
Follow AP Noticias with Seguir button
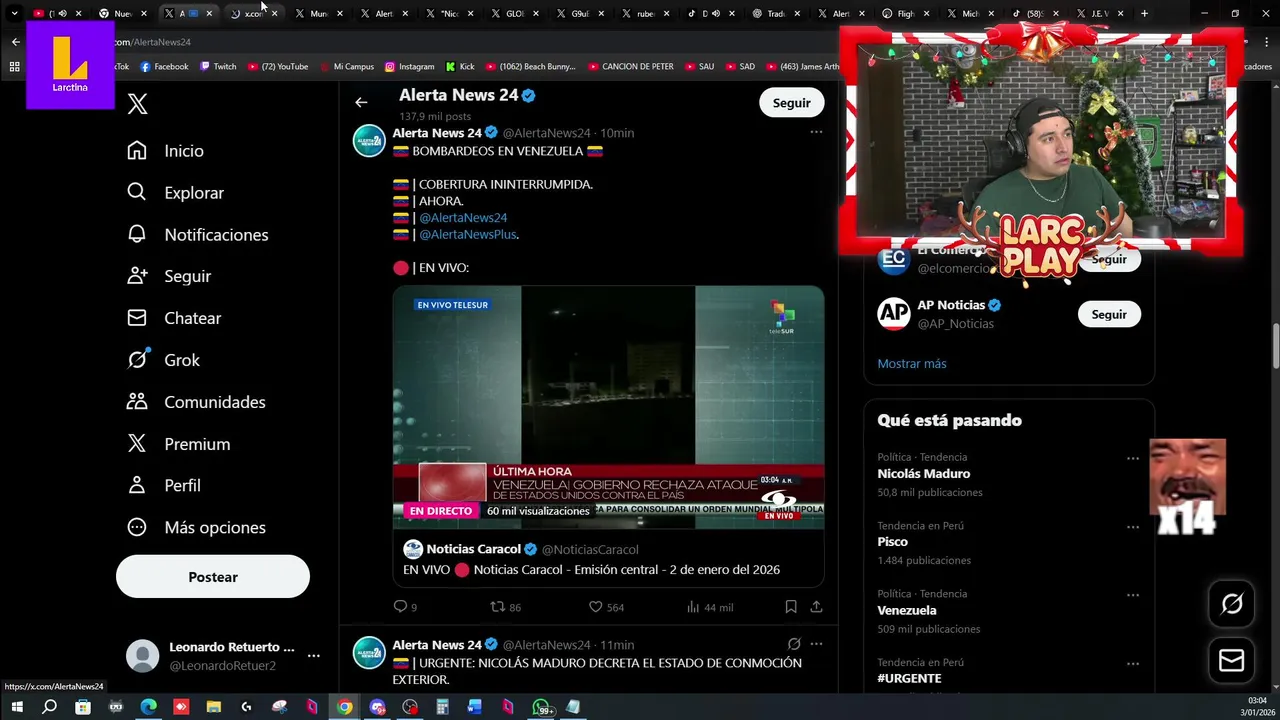(1109, 314)
